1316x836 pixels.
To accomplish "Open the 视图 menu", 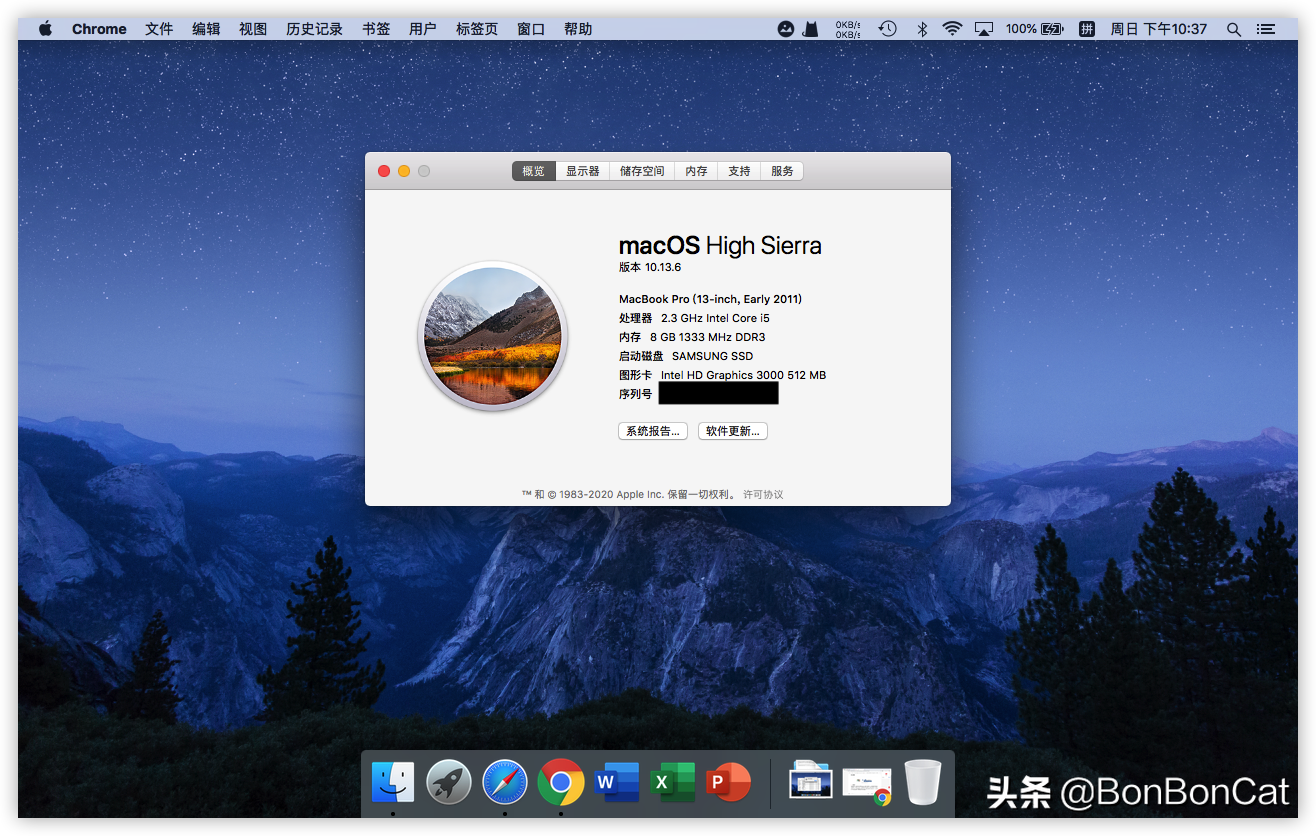I will click(x=253, y=29).
